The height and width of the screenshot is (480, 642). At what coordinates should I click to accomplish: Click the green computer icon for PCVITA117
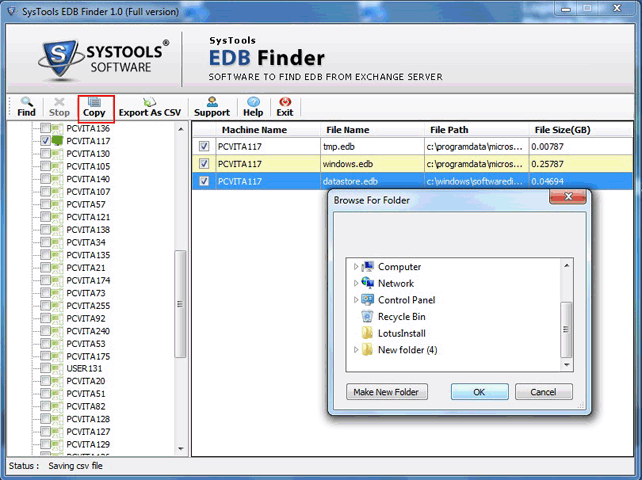tap(58, 141)
